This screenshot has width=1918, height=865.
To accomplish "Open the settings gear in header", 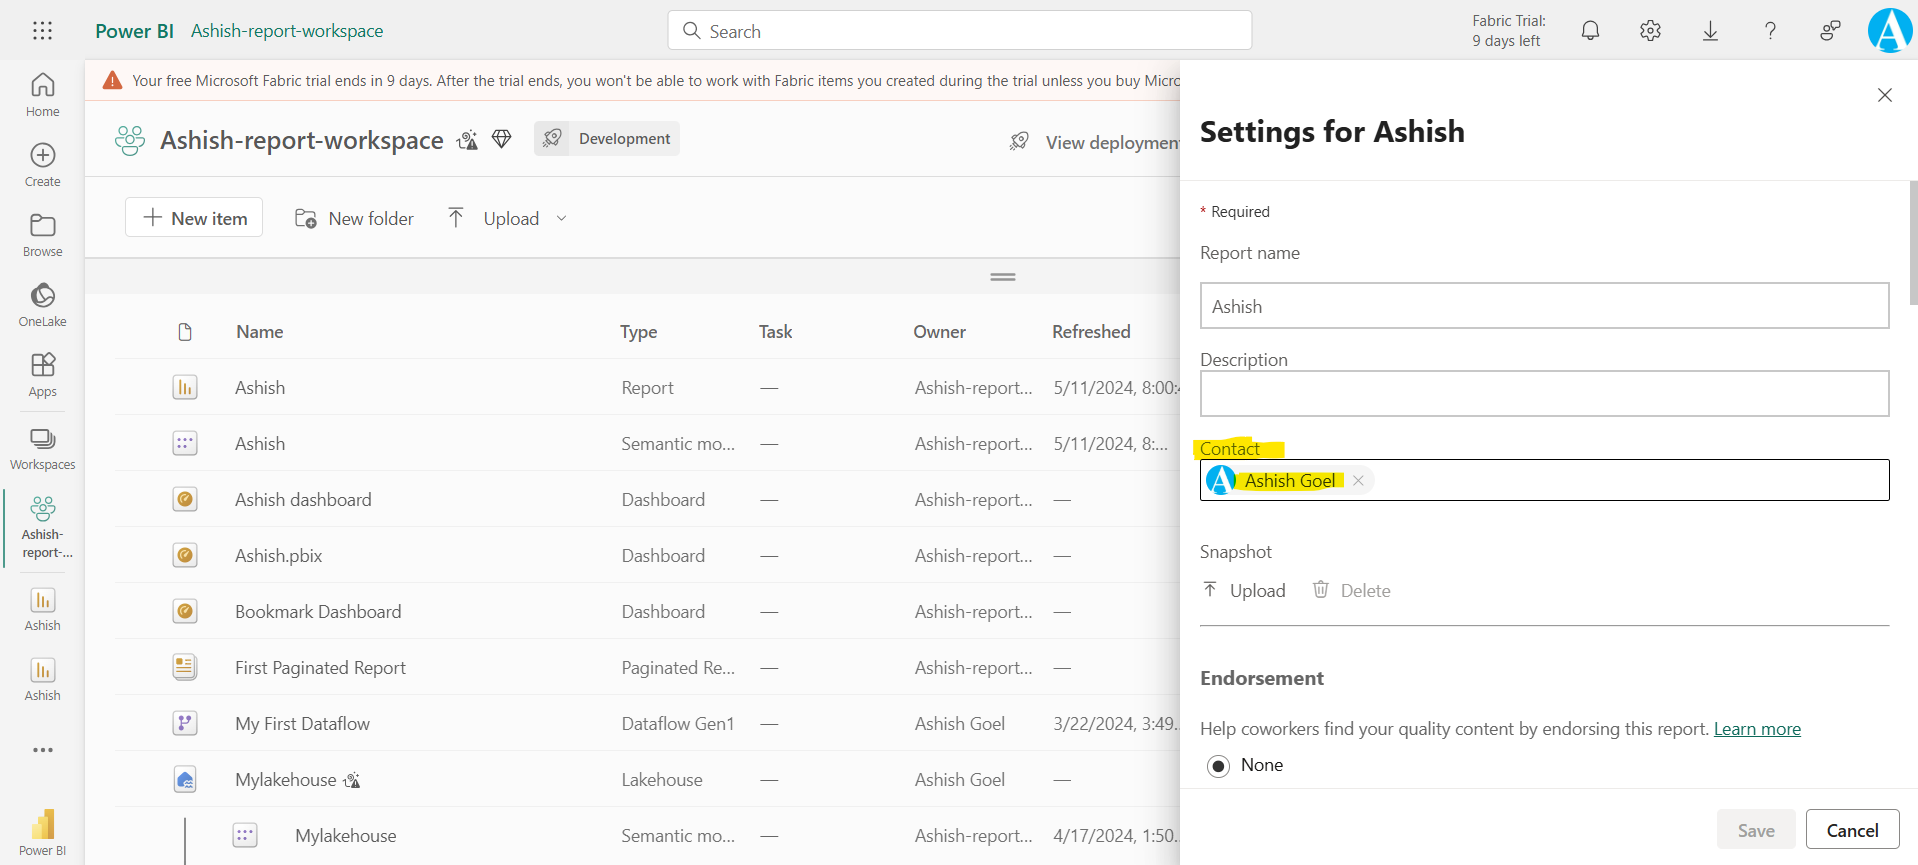I will point(1650,31).
